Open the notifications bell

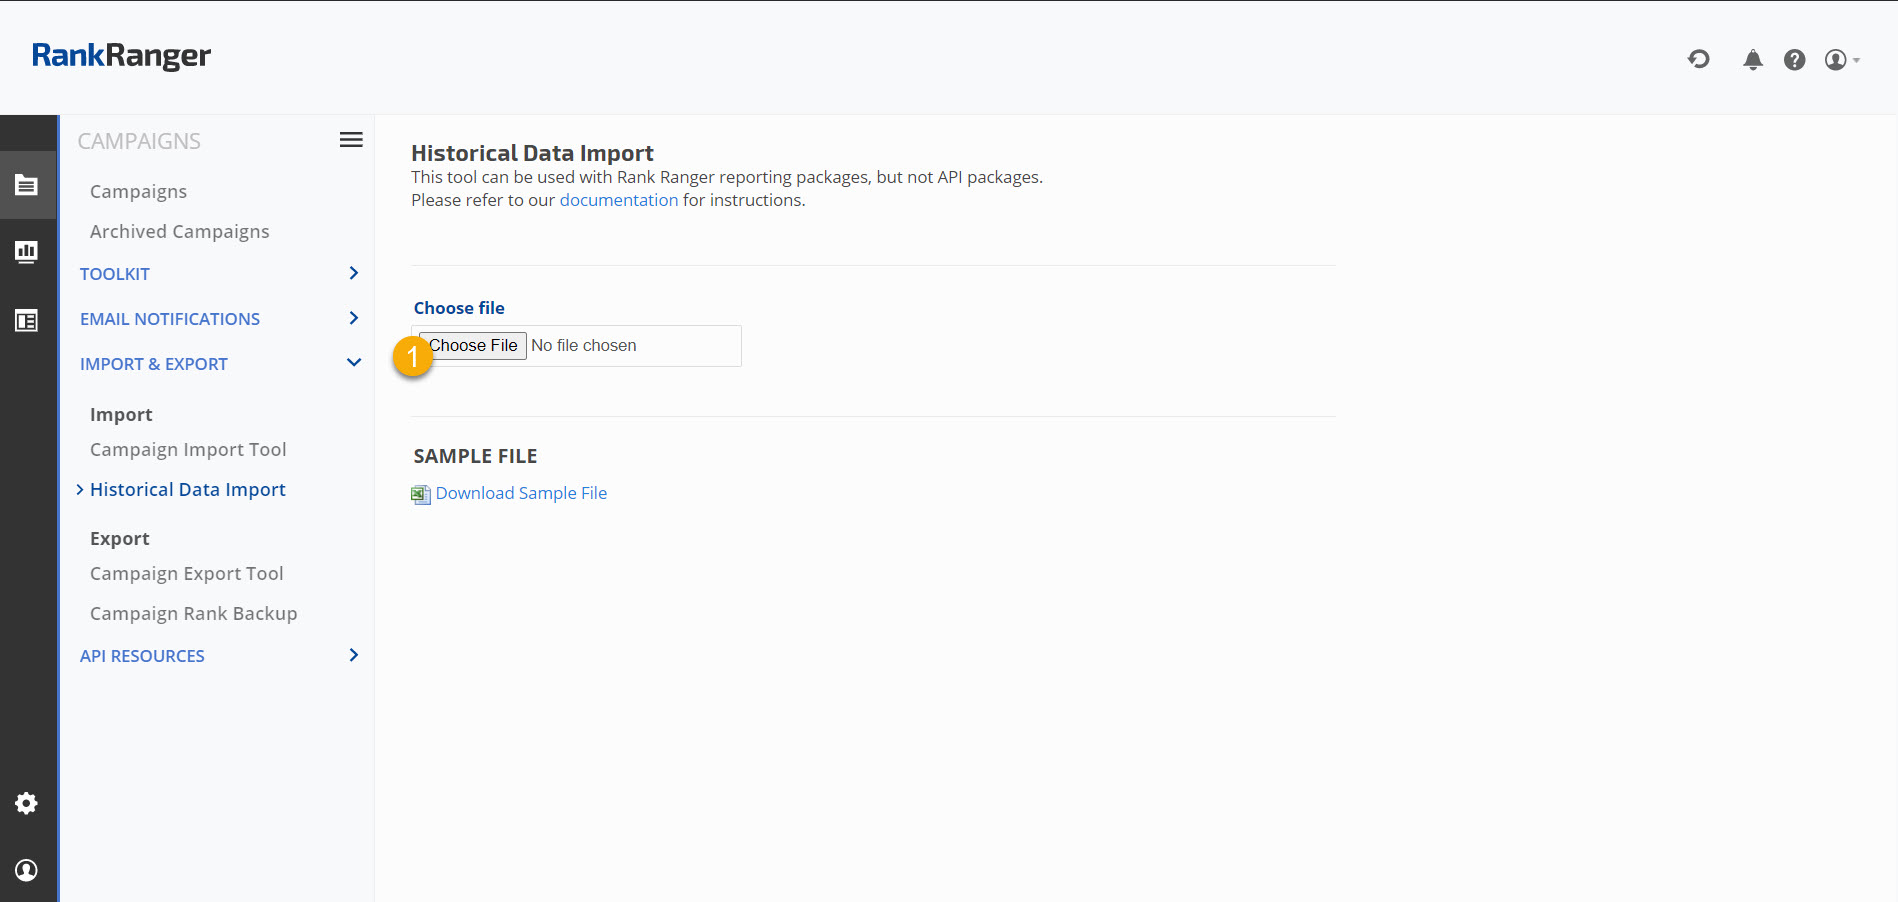pos(1752,60)
